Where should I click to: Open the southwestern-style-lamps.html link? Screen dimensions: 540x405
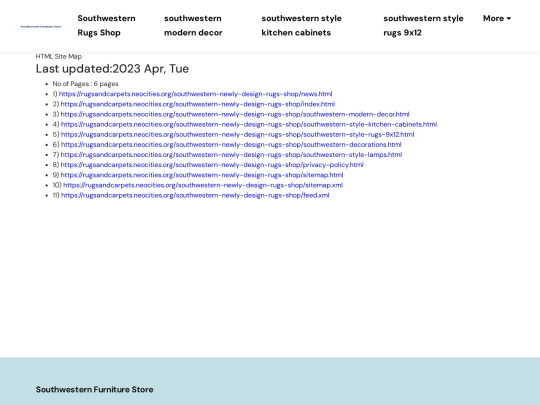click(x=231, y=155)
